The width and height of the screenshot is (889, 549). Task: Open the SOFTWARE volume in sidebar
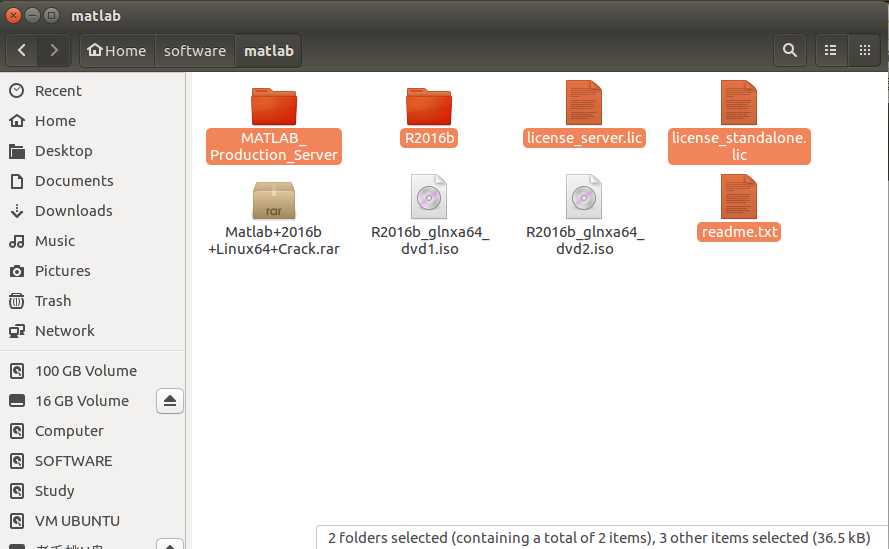click(x=93, y=461)
